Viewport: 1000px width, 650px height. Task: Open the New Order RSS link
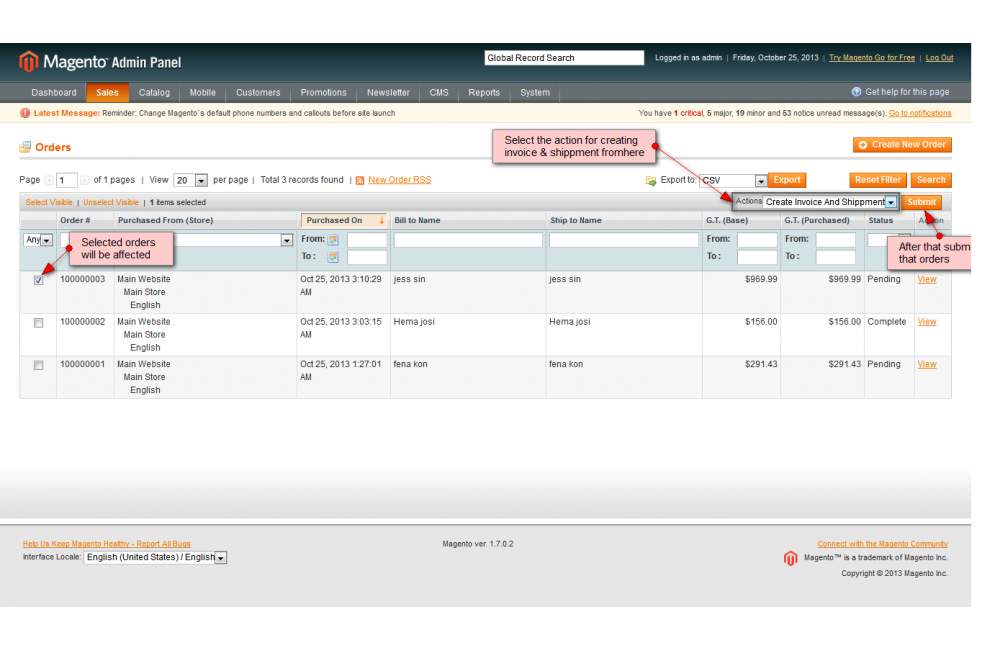399,180
